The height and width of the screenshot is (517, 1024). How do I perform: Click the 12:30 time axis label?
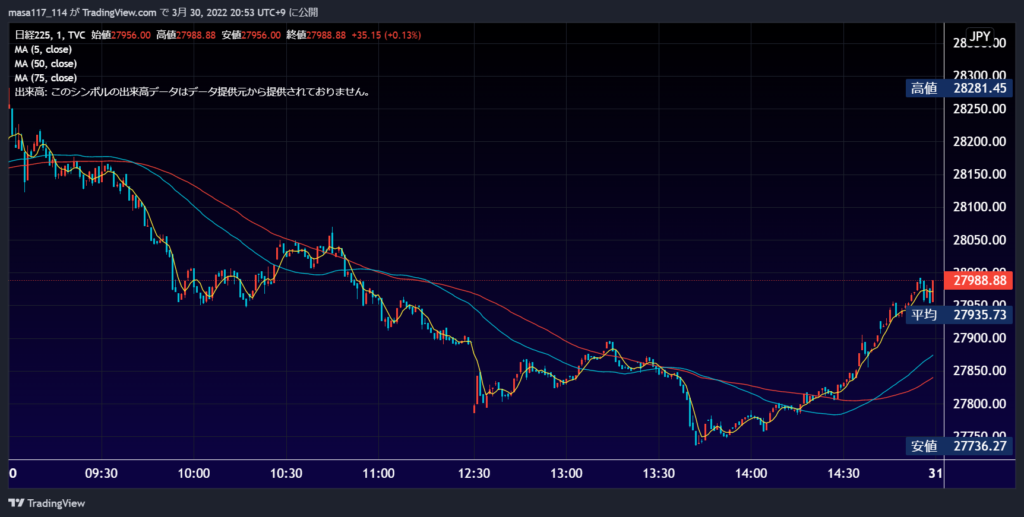coord(474,474)
